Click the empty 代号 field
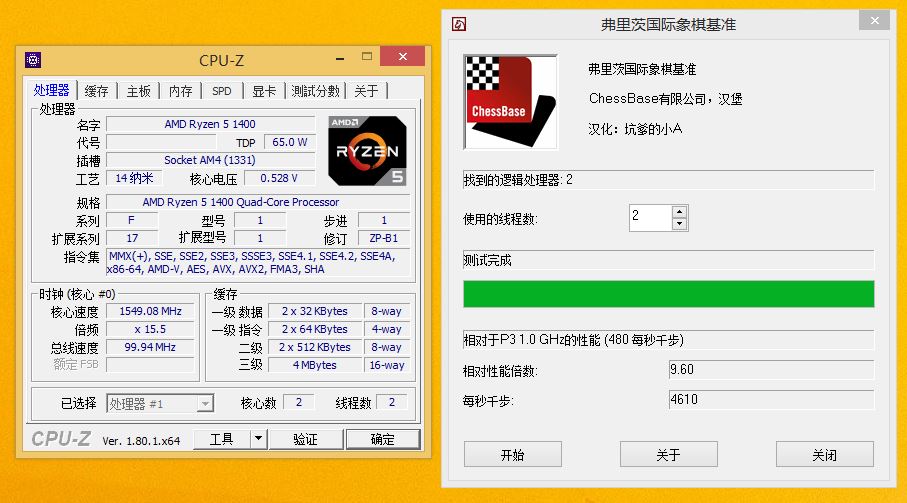 click(x=161, y=142)
